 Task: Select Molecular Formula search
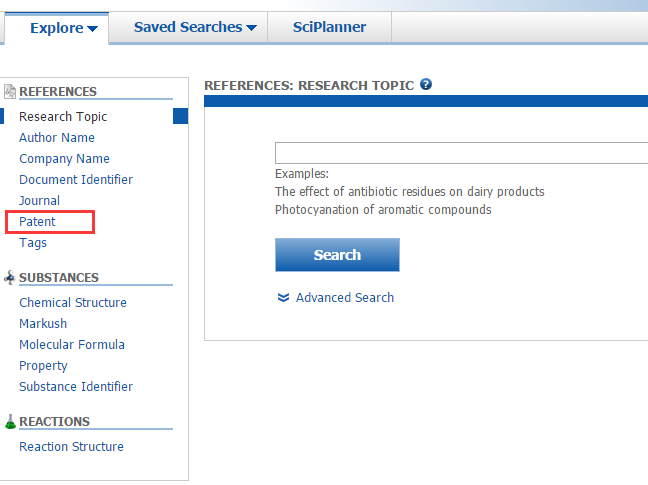tap(72, 345)
